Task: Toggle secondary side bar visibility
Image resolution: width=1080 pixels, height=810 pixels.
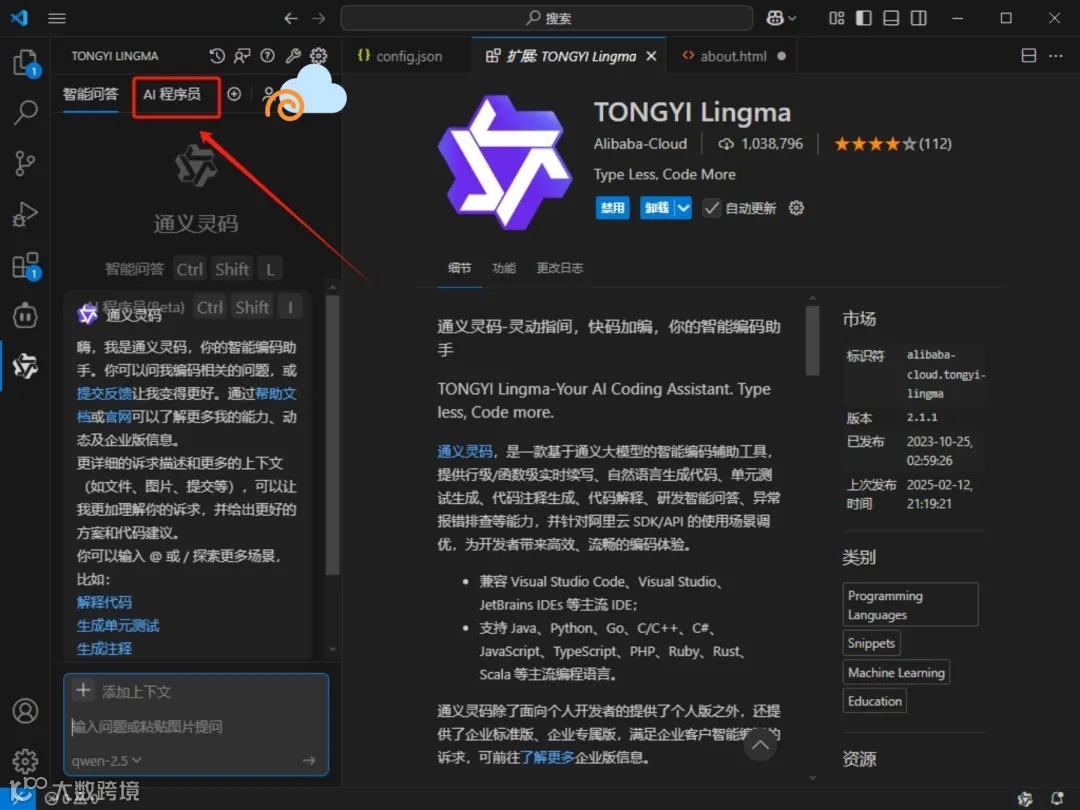Action: tap(919, 18)
